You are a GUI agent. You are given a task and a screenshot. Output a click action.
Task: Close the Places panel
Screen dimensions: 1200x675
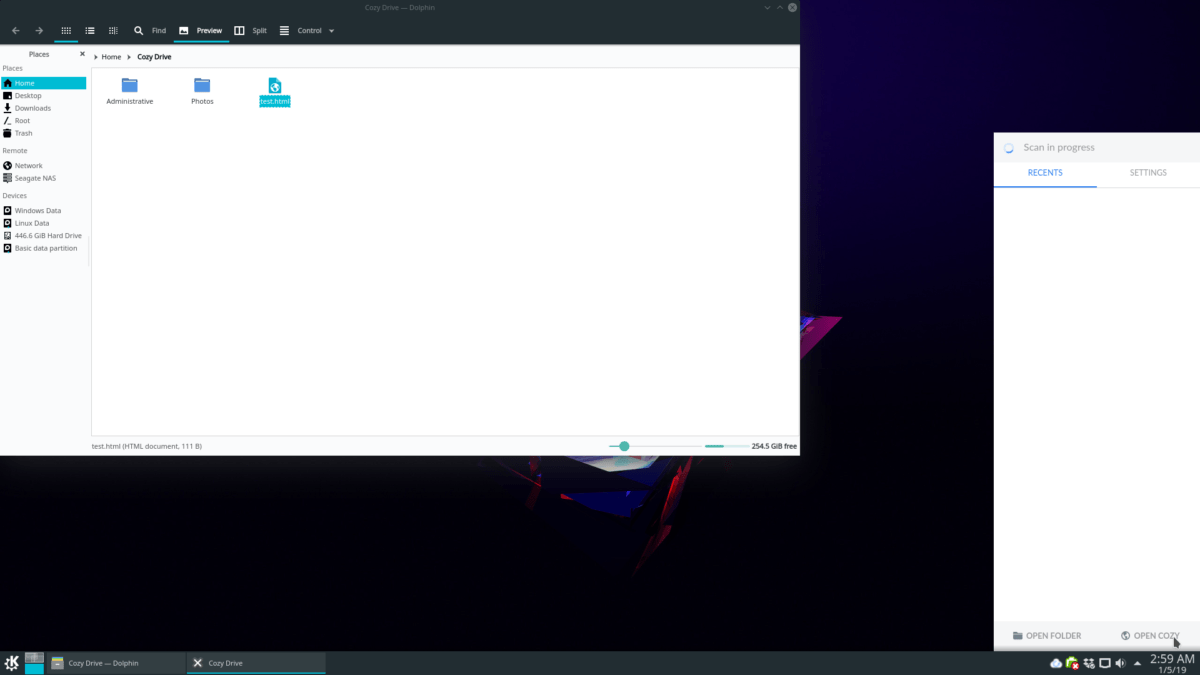[82, 54]
